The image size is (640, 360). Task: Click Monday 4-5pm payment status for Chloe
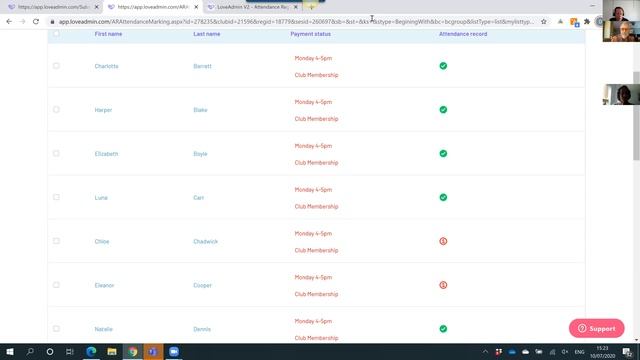coord(313,233)
